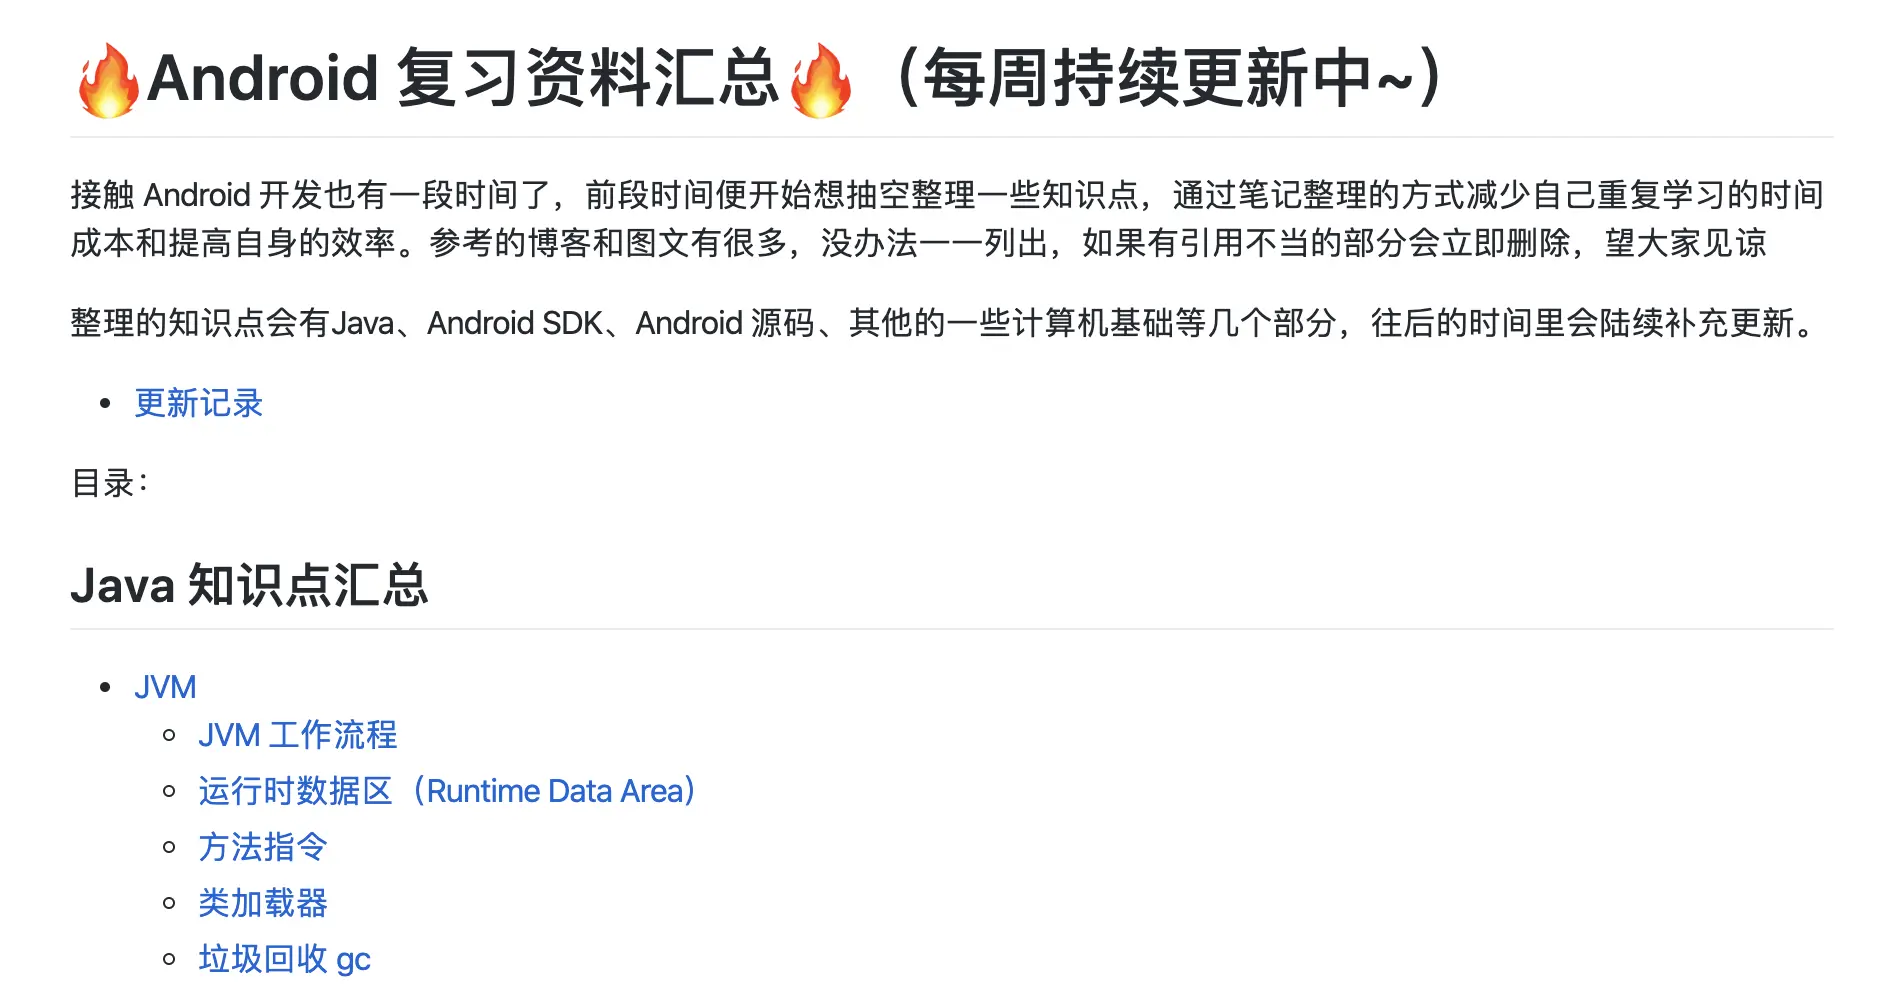Image resolution: width=1896 pixels, height=986 pixels.
Task: Click hollow bullet next to JVM 工作流程
Action: 169,735
